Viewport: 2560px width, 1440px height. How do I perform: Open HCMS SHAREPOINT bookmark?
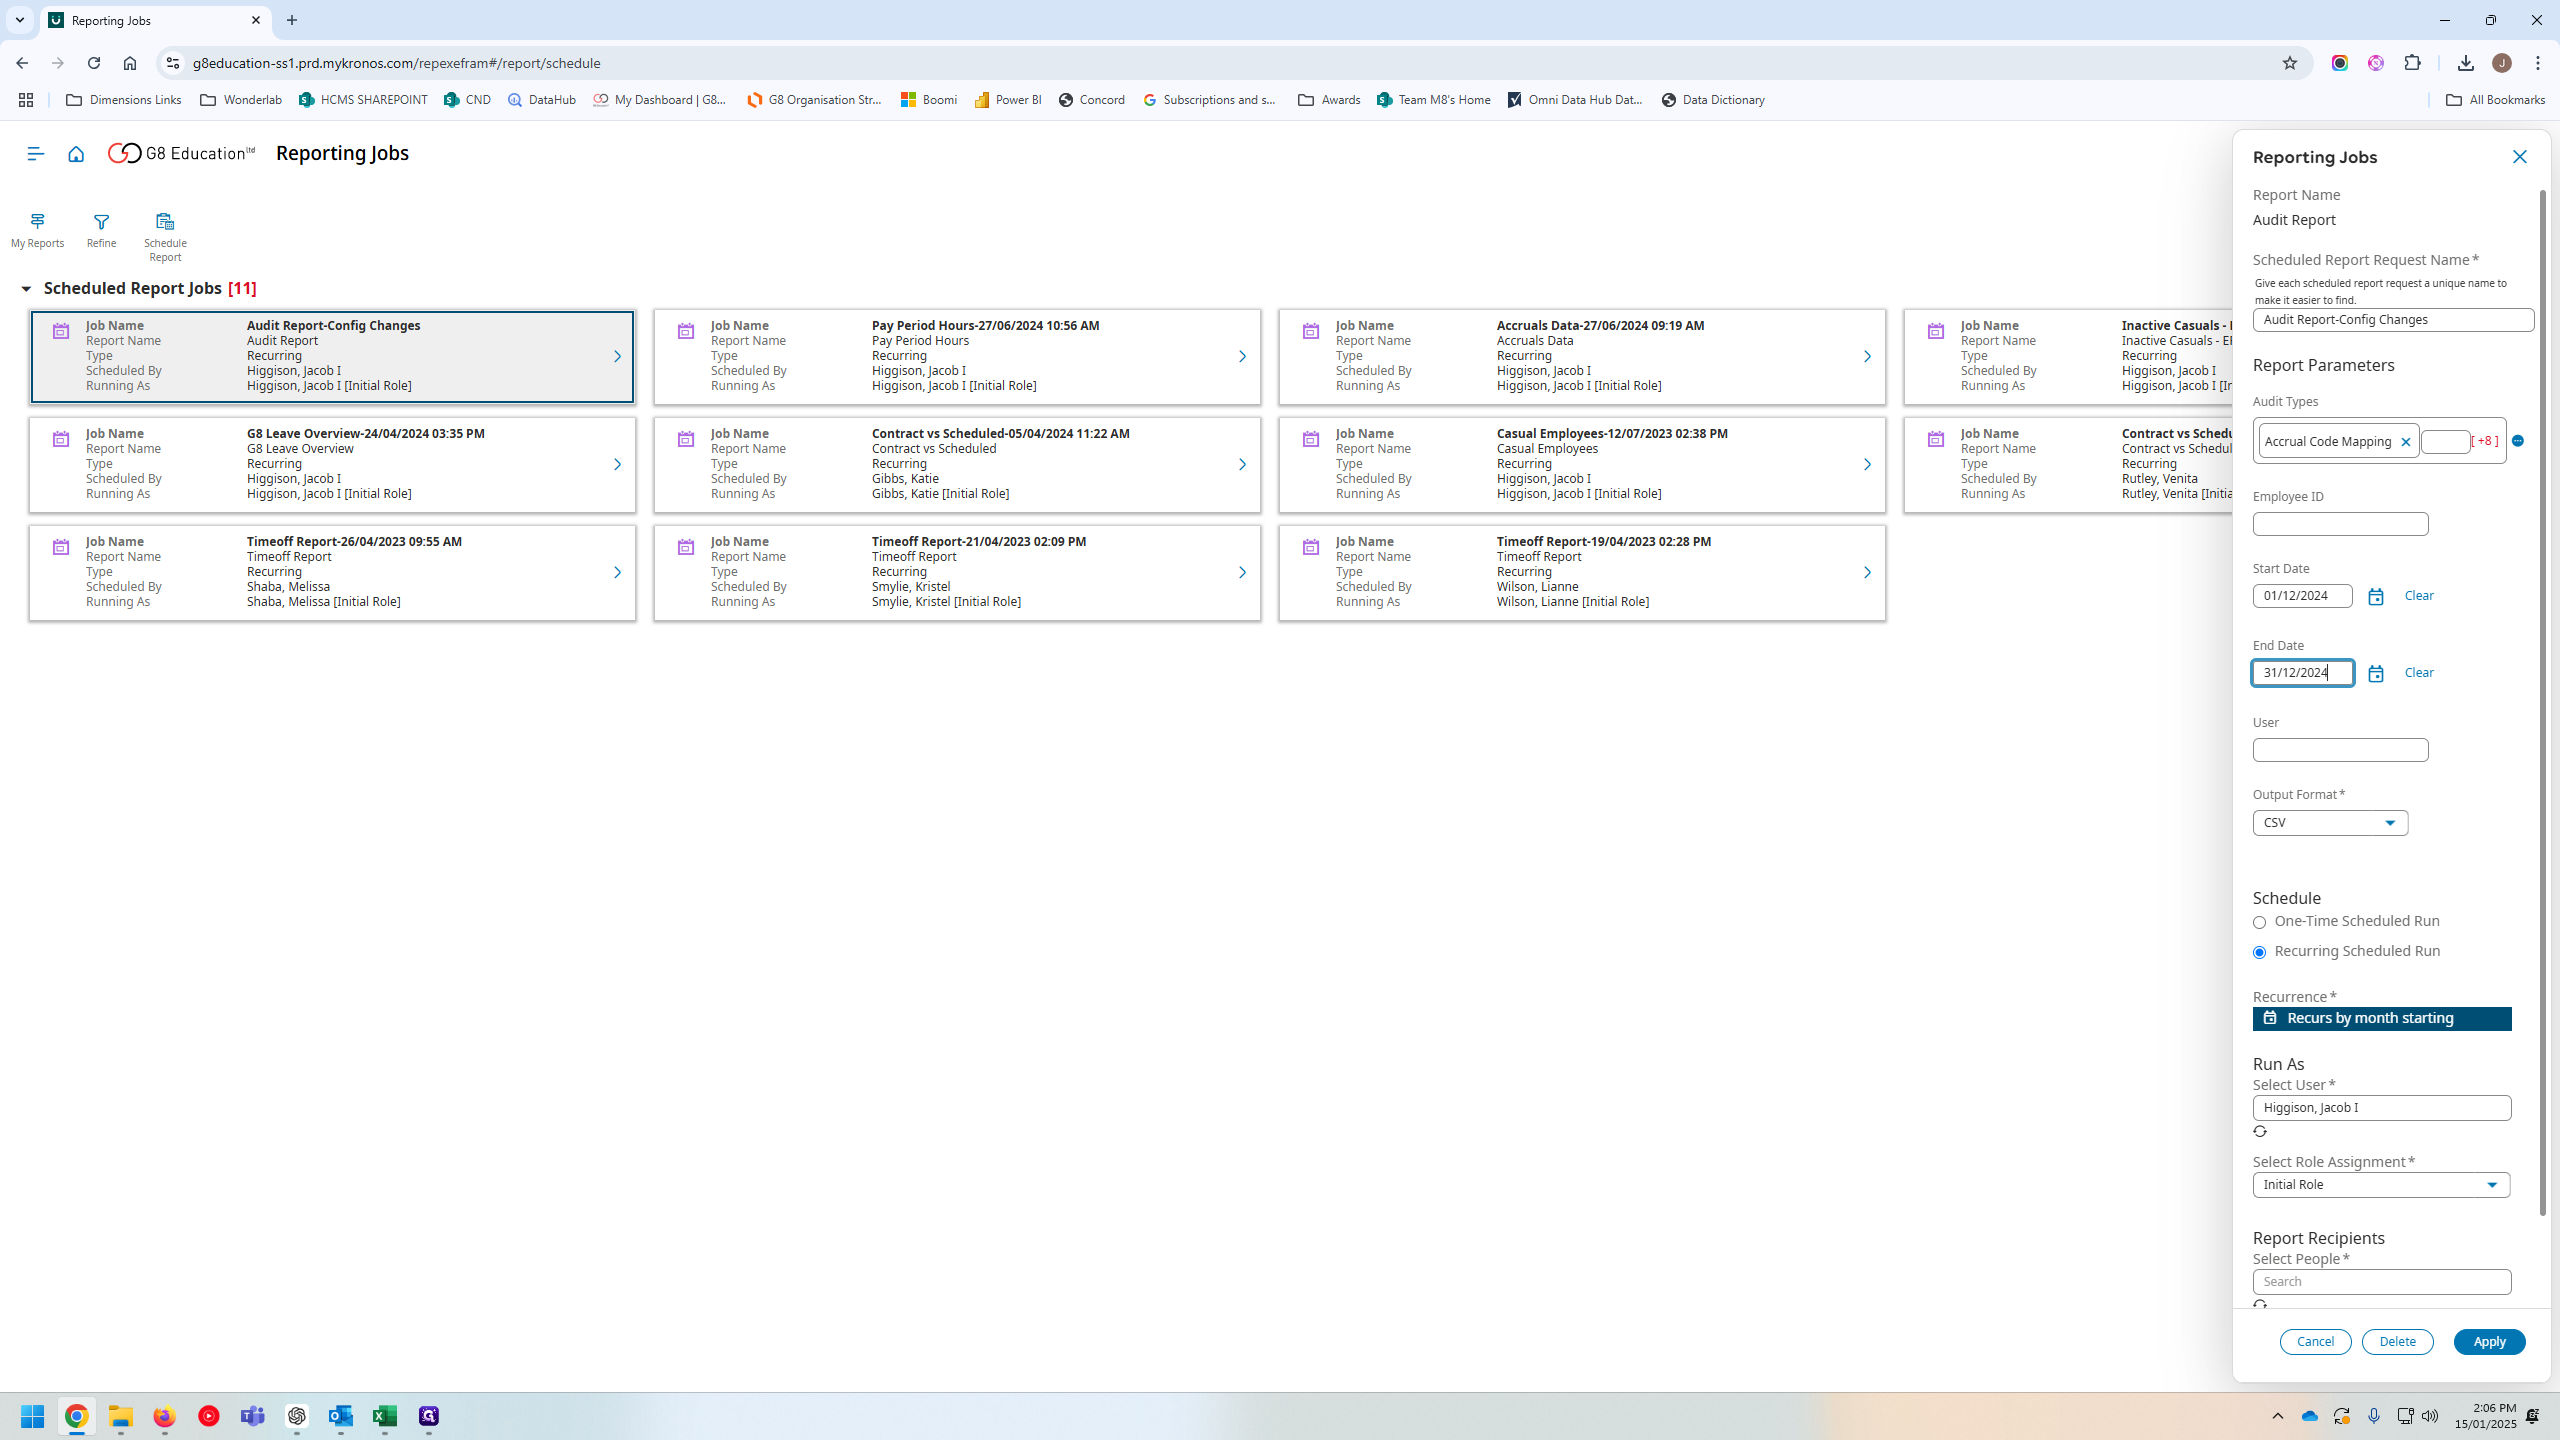(x=363, y=100)
